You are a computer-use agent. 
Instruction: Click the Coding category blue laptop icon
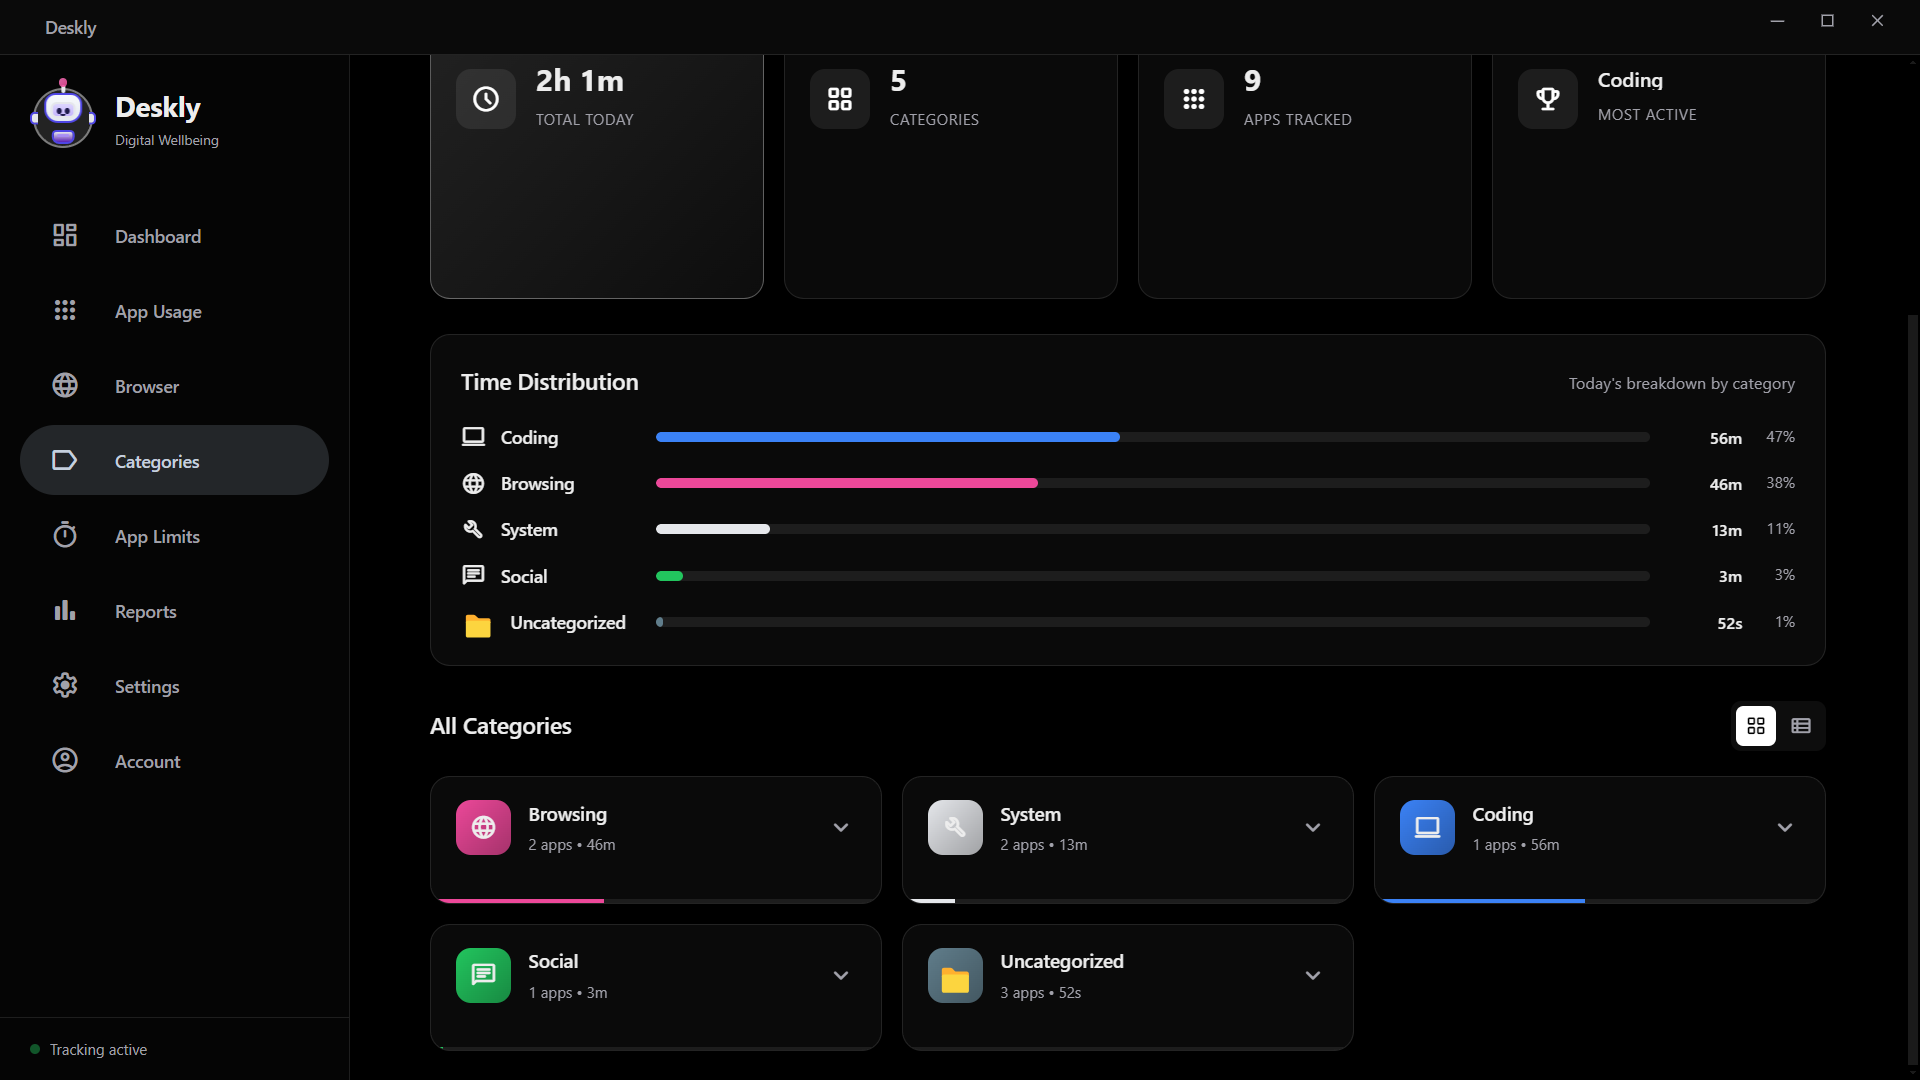[x=1427, y=827]
